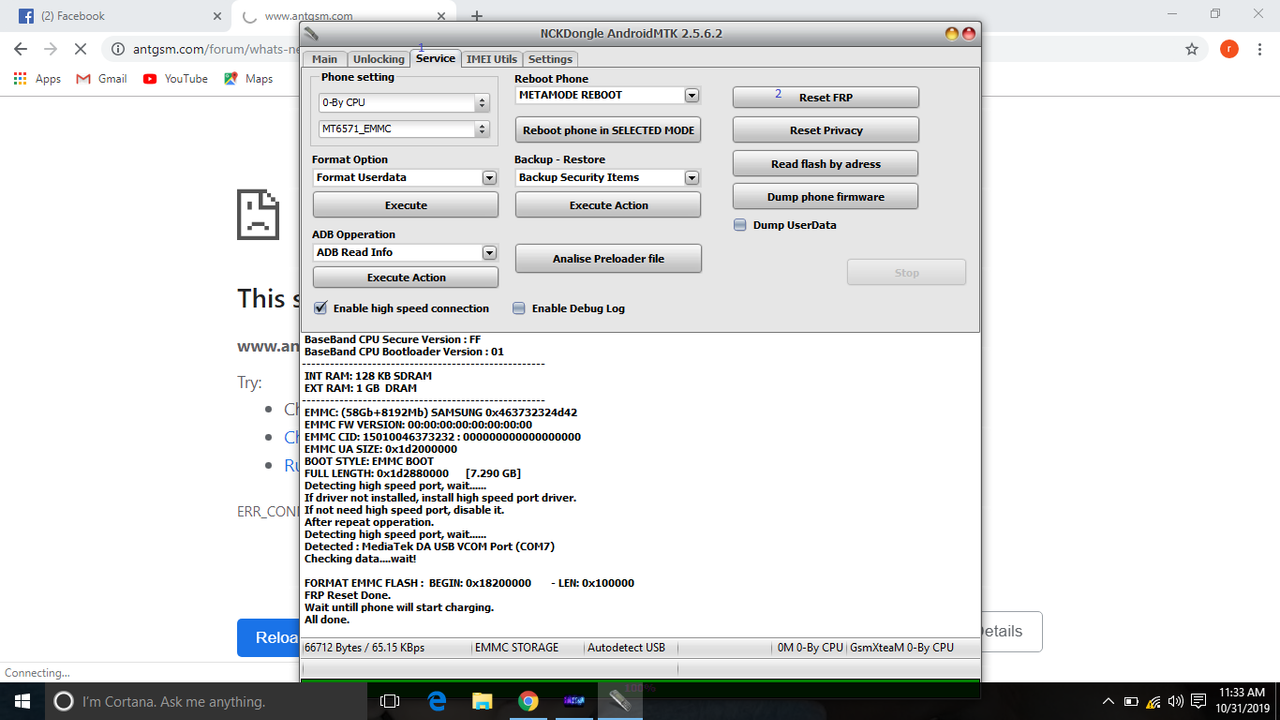Click the NCKDongle title bar dongle icon
Viewport: 1280px width, 720px height.
[312, 33]
